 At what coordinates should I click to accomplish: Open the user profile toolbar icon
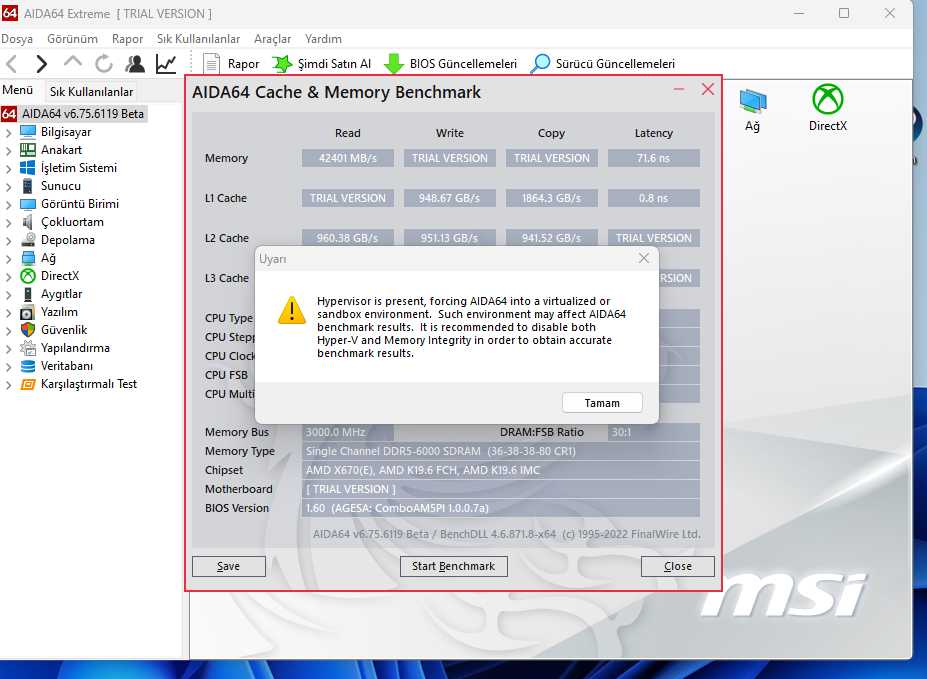pyautogui.click(x=135, y=63)
